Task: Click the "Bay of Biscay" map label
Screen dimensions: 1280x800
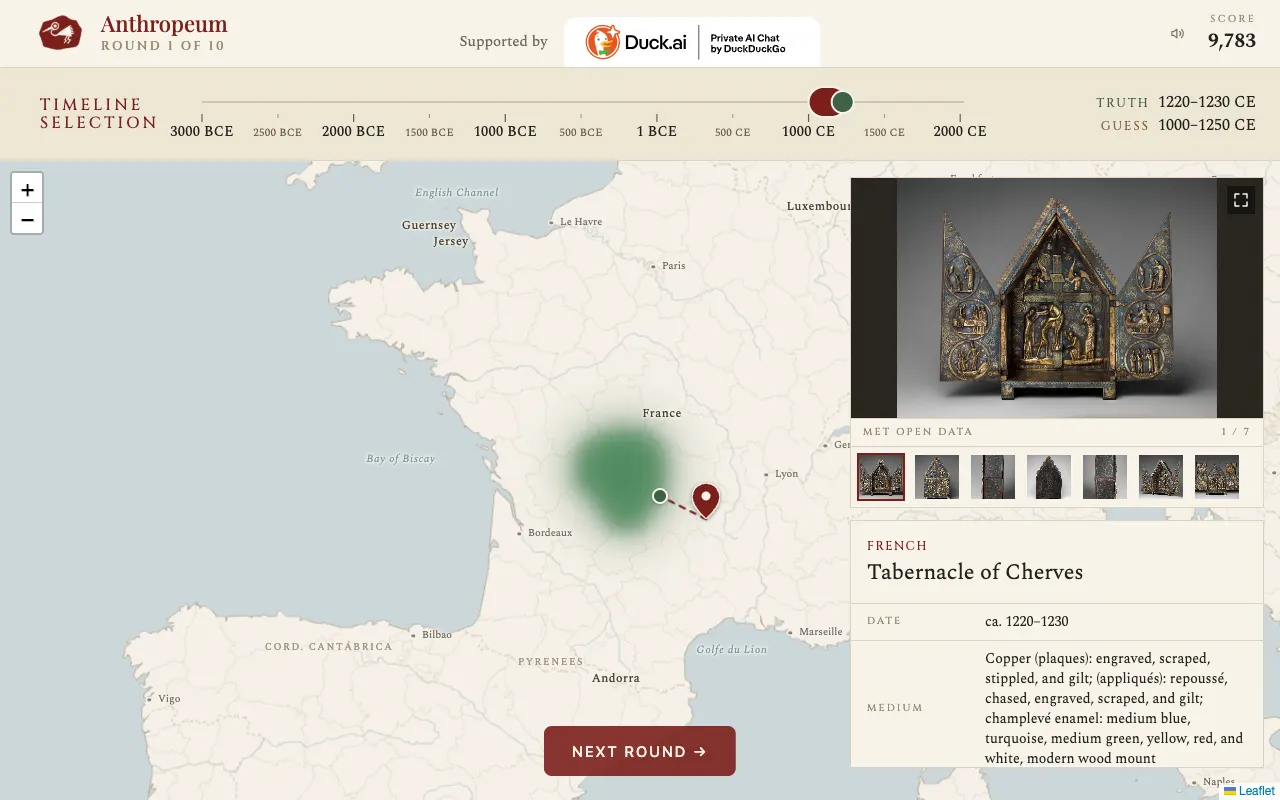Action: coord(400,459)
